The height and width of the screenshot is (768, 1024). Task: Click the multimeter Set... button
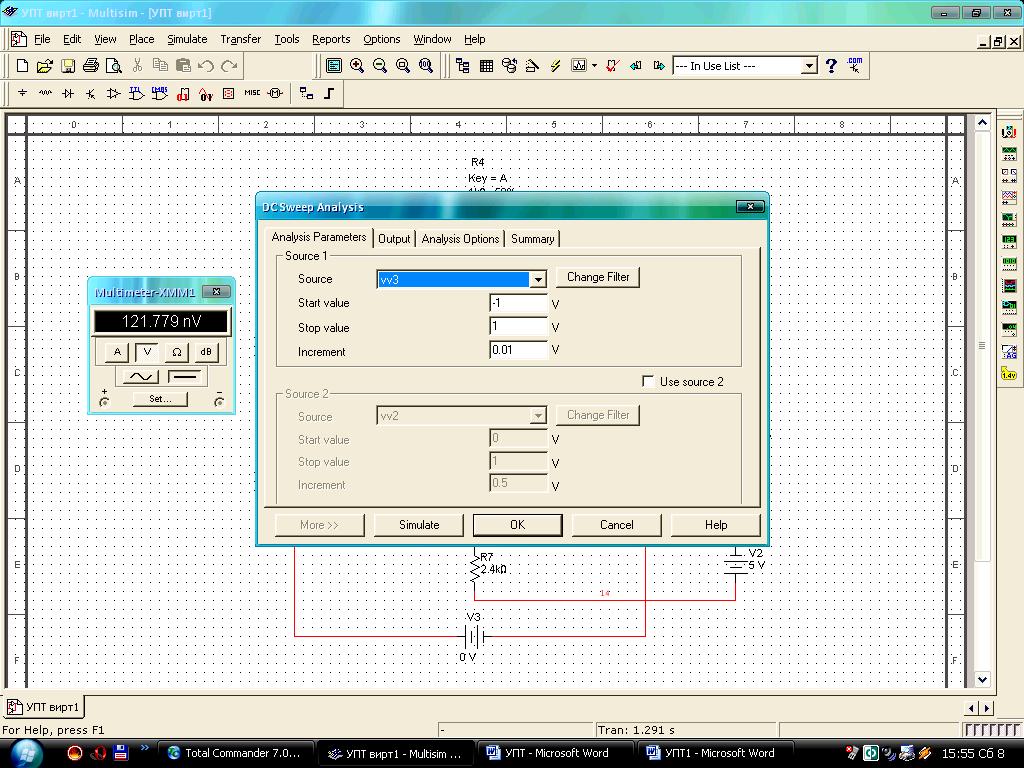click(160, 398)
